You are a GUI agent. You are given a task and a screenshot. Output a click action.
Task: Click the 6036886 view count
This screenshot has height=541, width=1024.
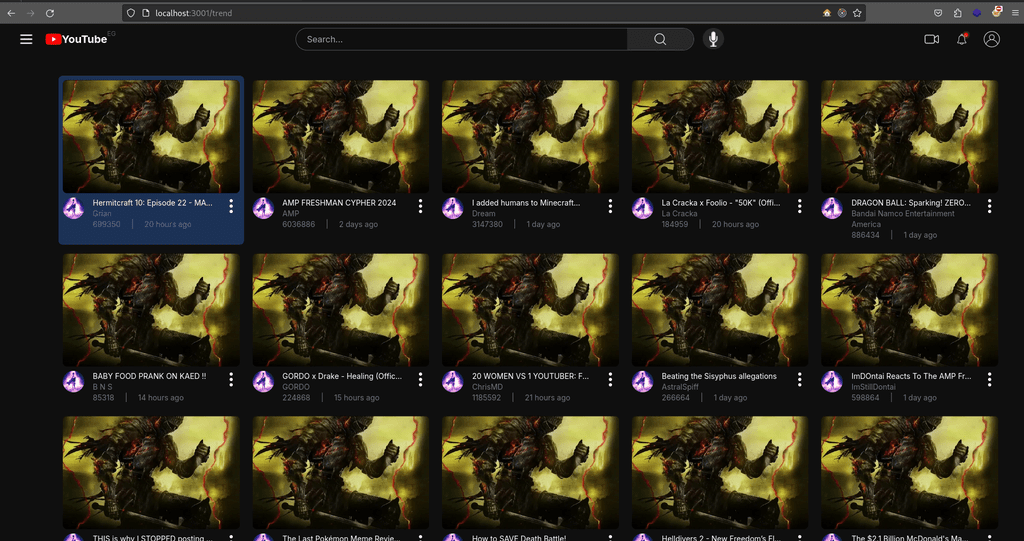coord(298,224)
